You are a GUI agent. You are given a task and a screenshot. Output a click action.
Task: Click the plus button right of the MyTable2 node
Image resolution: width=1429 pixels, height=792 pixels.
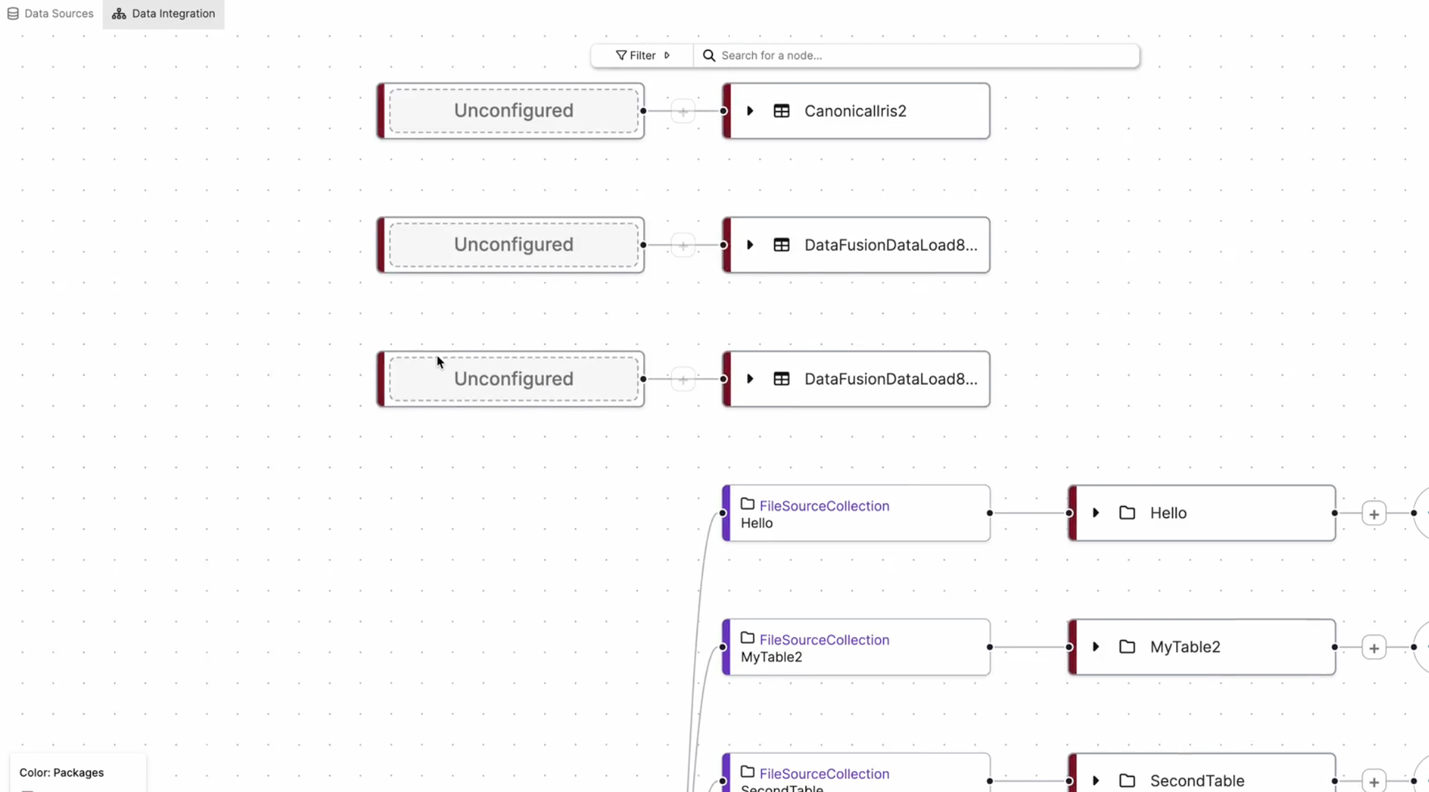[x=1374, y=648]
